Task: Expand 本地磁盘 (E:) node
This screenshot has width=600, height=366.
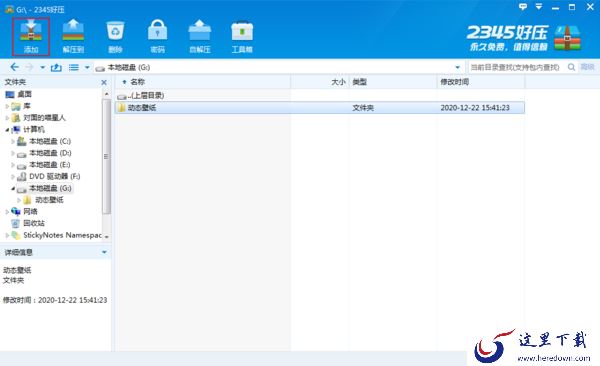Action: pos(13,165)
